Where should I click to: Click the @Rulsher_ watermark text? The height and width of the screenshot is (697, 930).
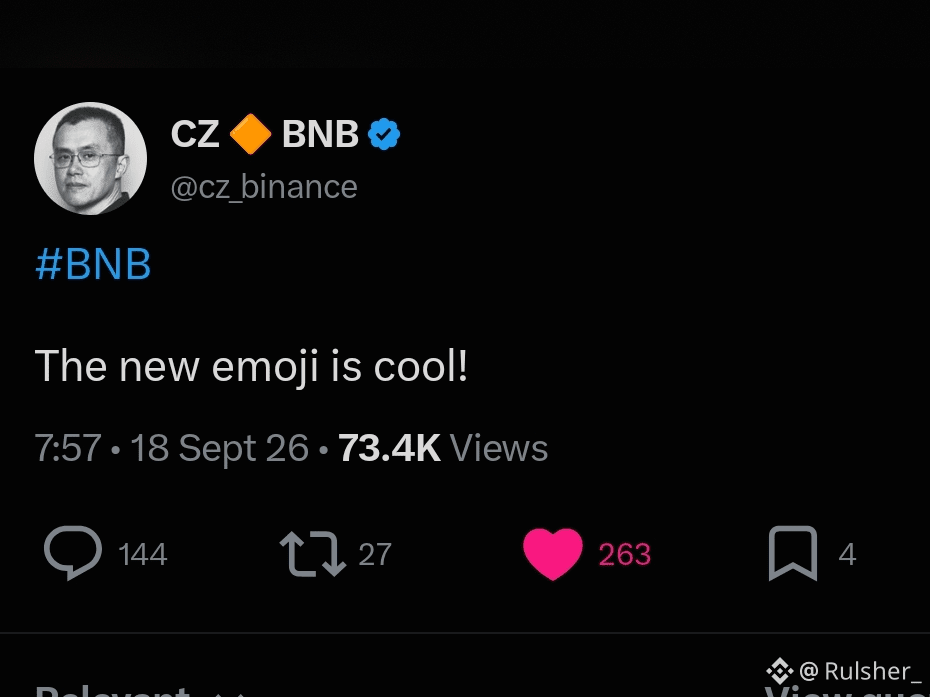point(861,671)
